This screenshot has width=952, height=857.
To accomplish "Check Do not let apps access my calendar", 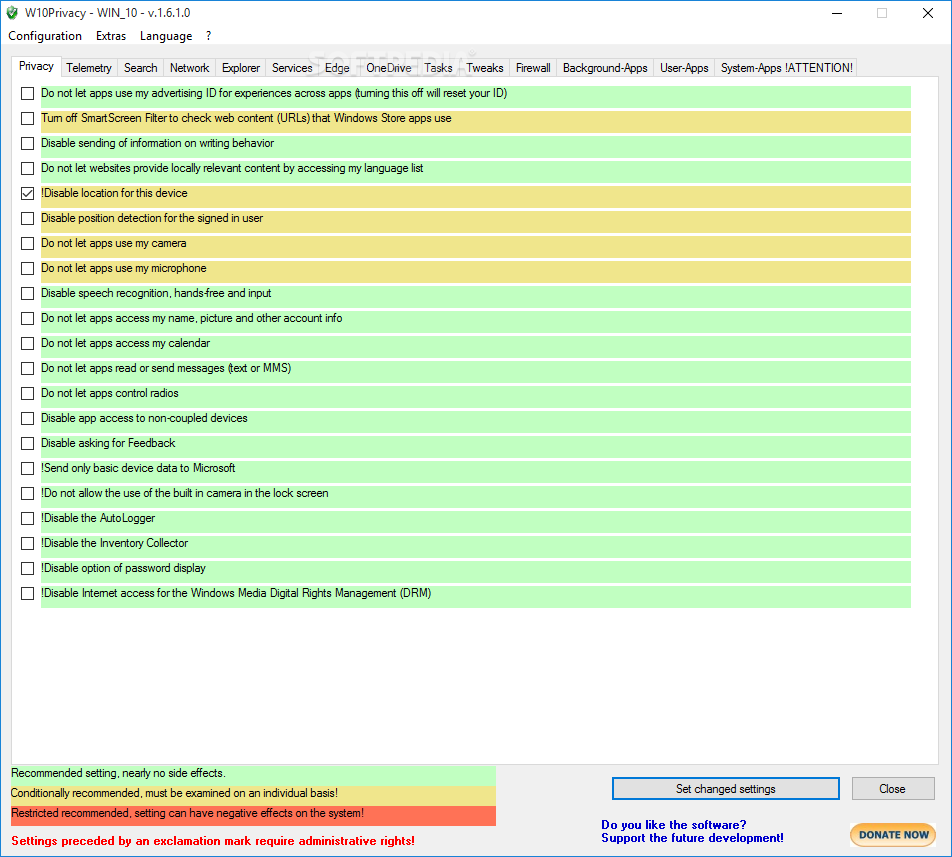I will coord(27,344).
